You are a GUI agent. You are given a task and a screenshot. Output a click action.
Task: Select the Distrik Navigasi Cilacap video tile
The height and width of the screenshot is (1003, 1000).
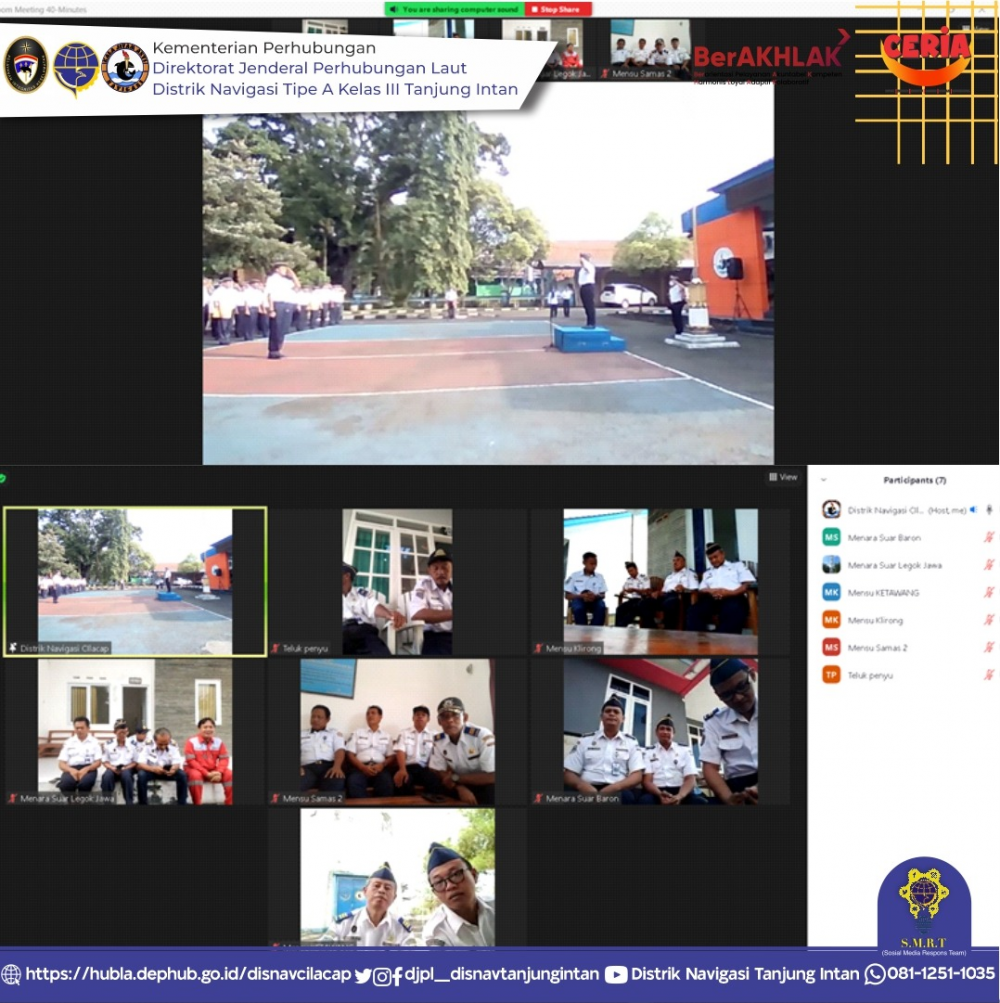click(x=135, y=581)
